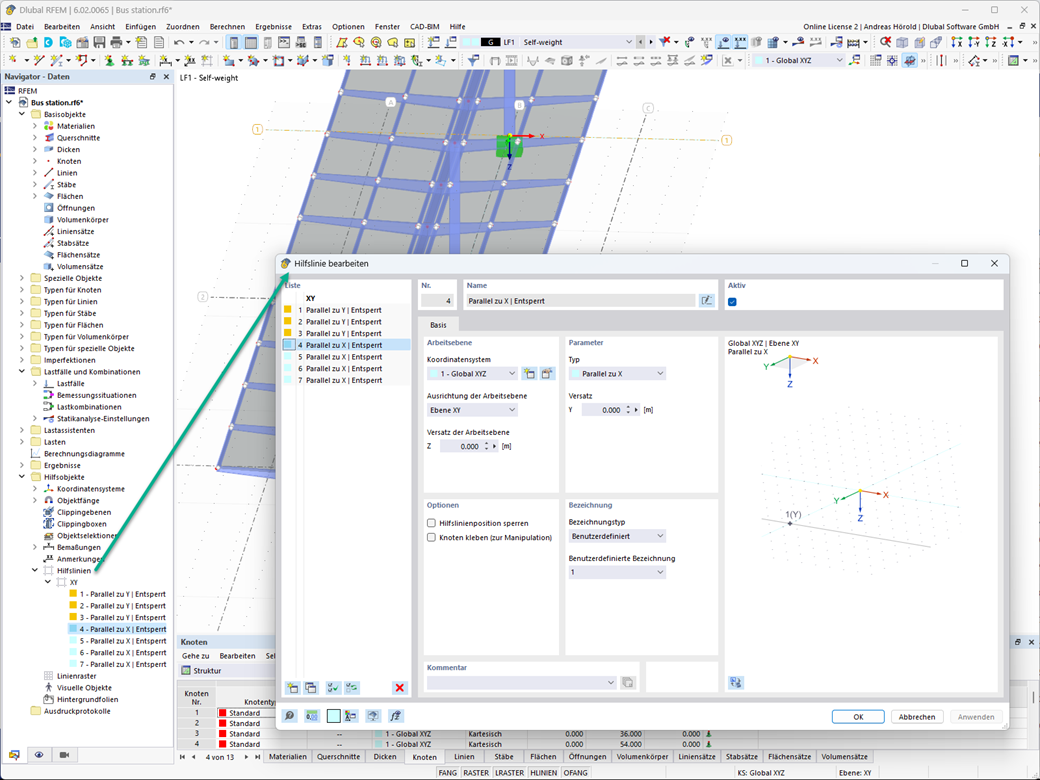Viewport: 1040px width, 780px height.
Task: Click the Undo arrow in the toolbar
Action: 178,42
